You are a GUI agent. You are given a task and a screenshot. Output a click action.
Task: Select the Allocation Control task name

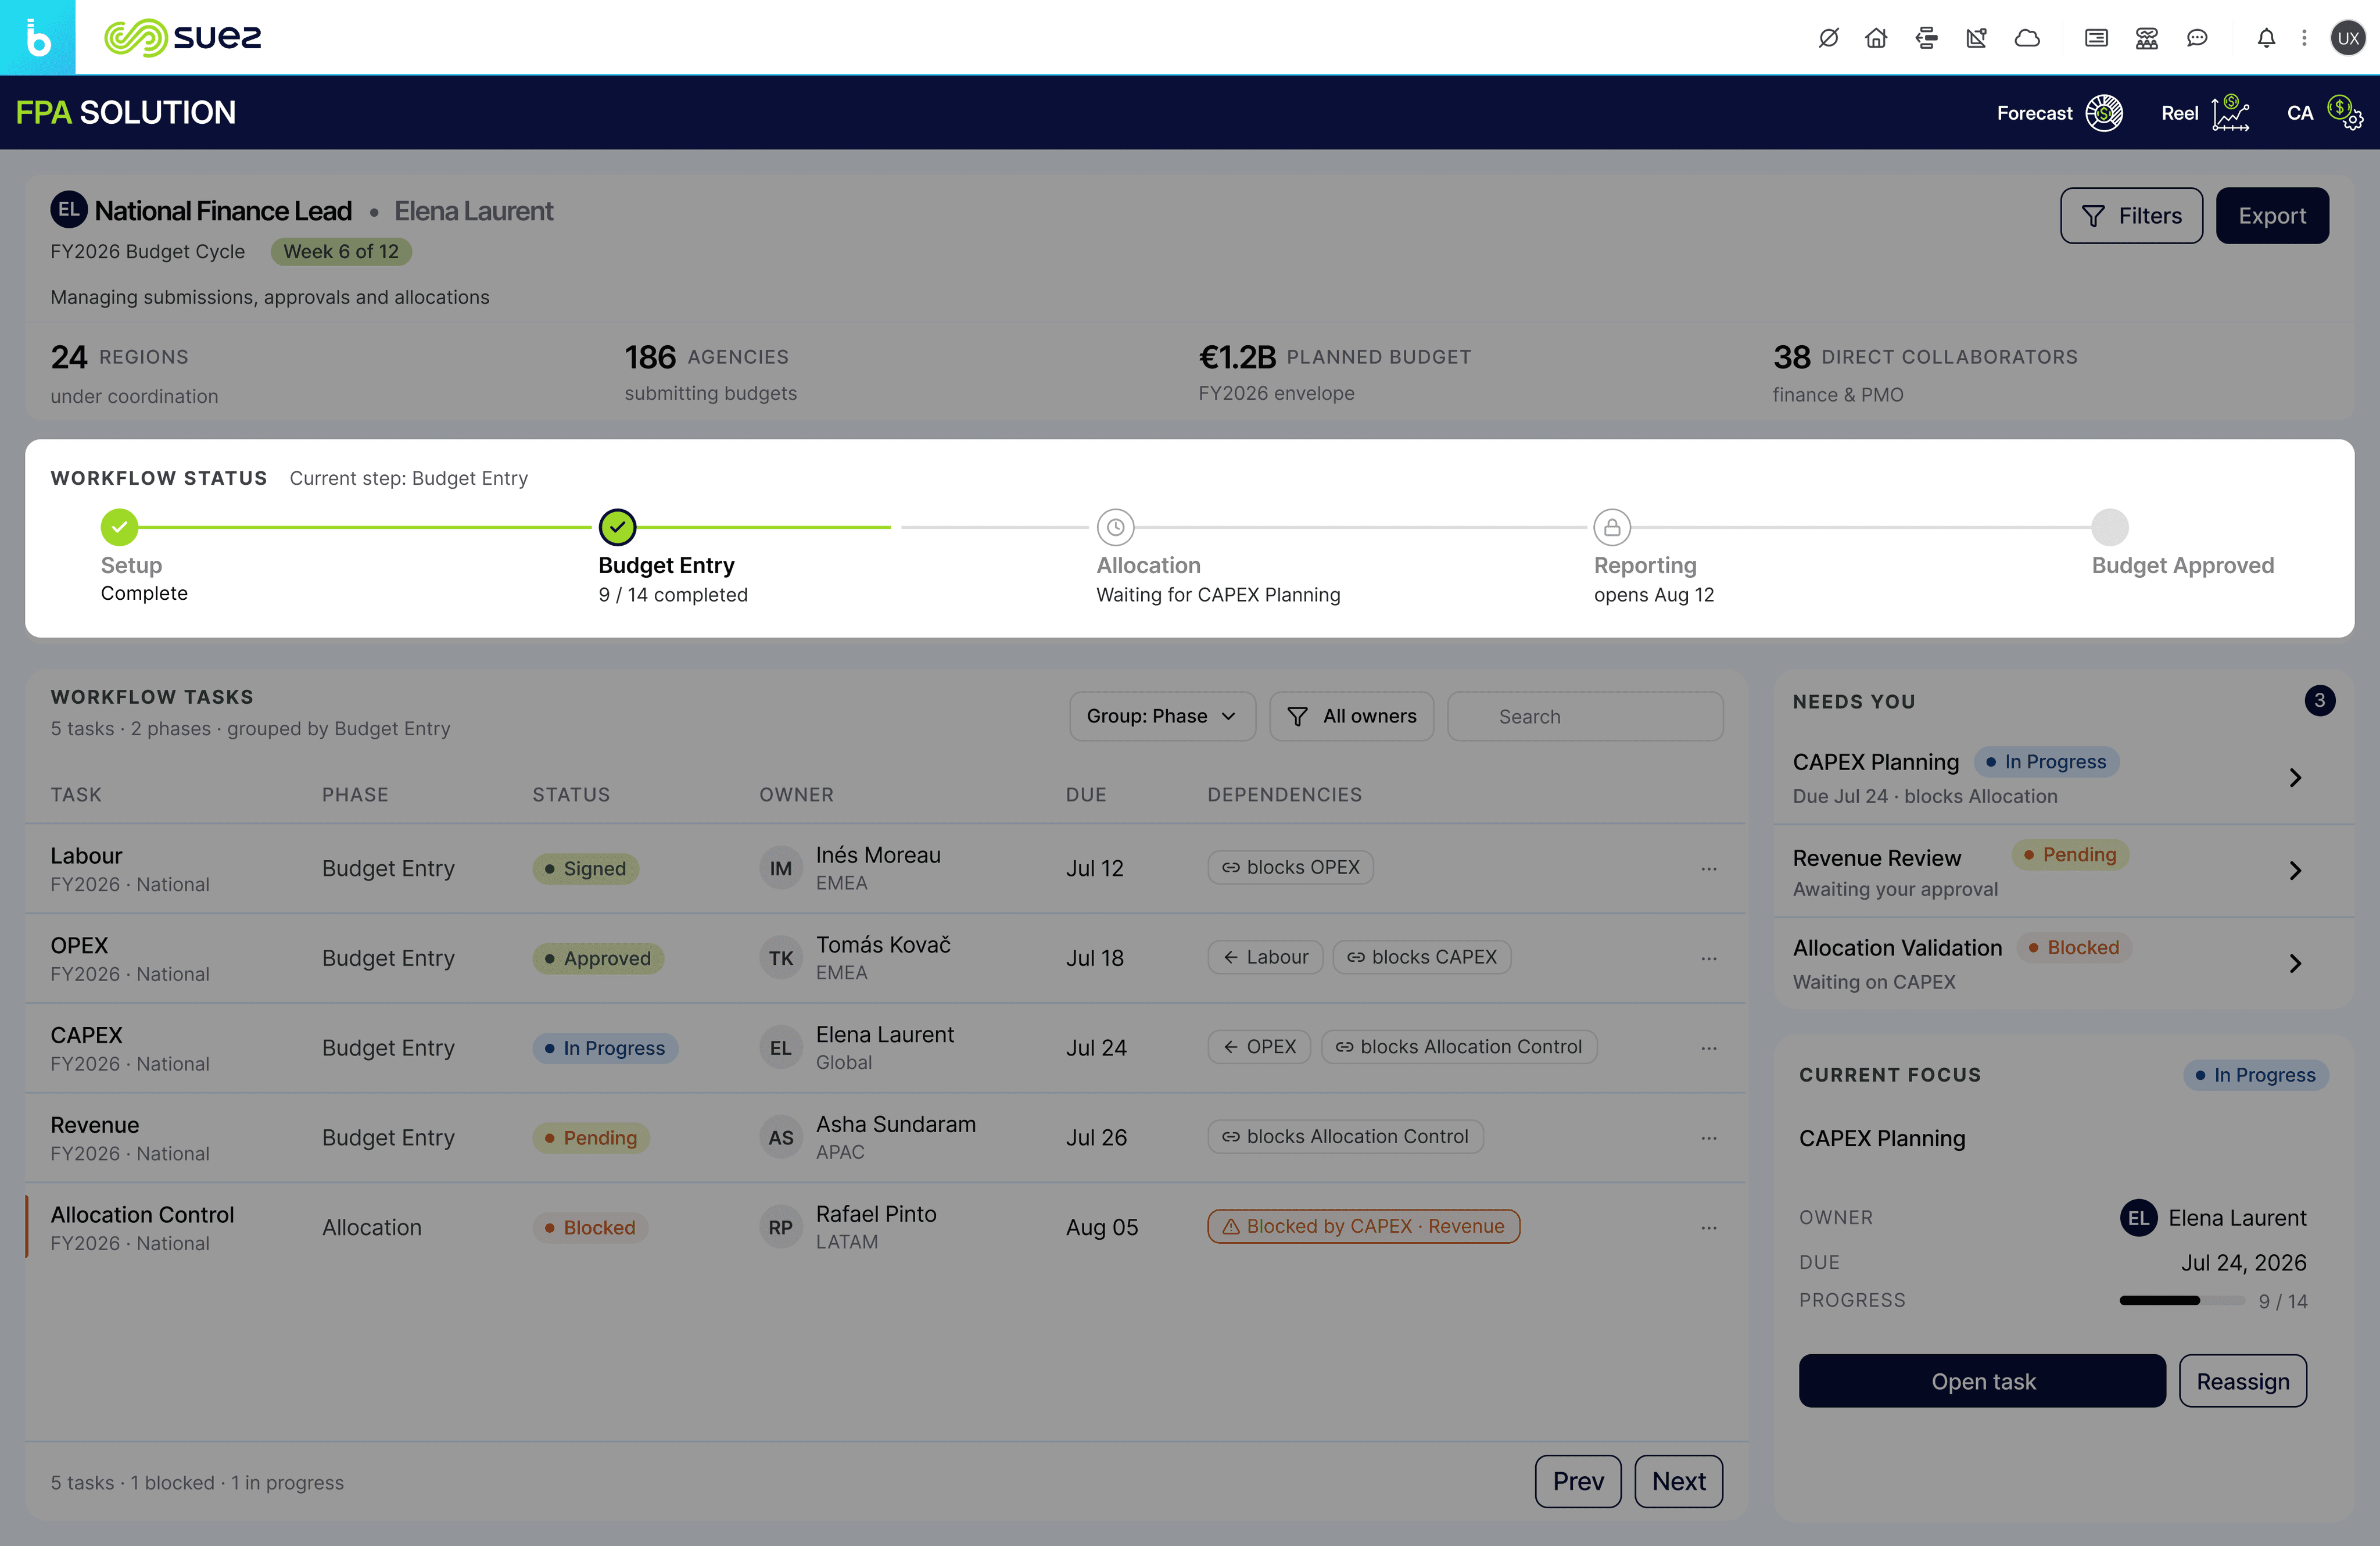pos(142,1215)
